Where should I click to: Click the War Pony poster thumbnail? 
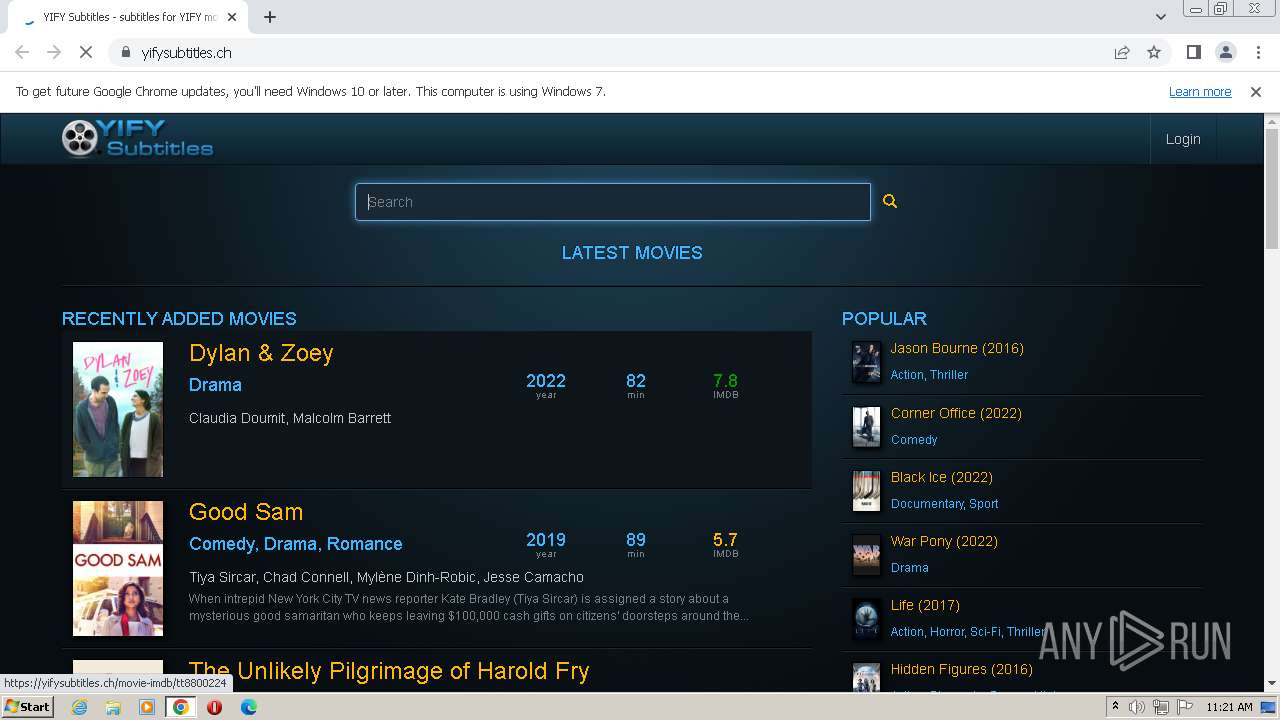click(x=866, y=555)
